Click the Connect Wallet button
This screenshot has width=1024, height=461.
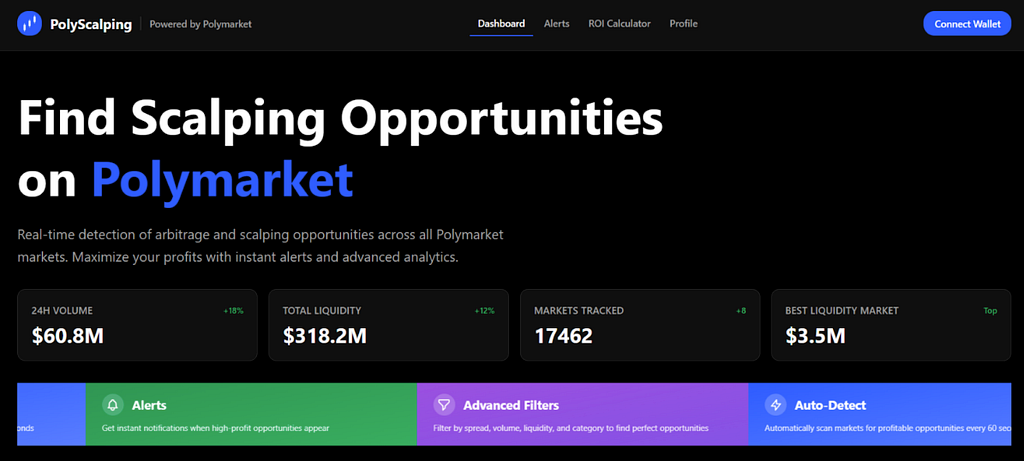(967, 24)
